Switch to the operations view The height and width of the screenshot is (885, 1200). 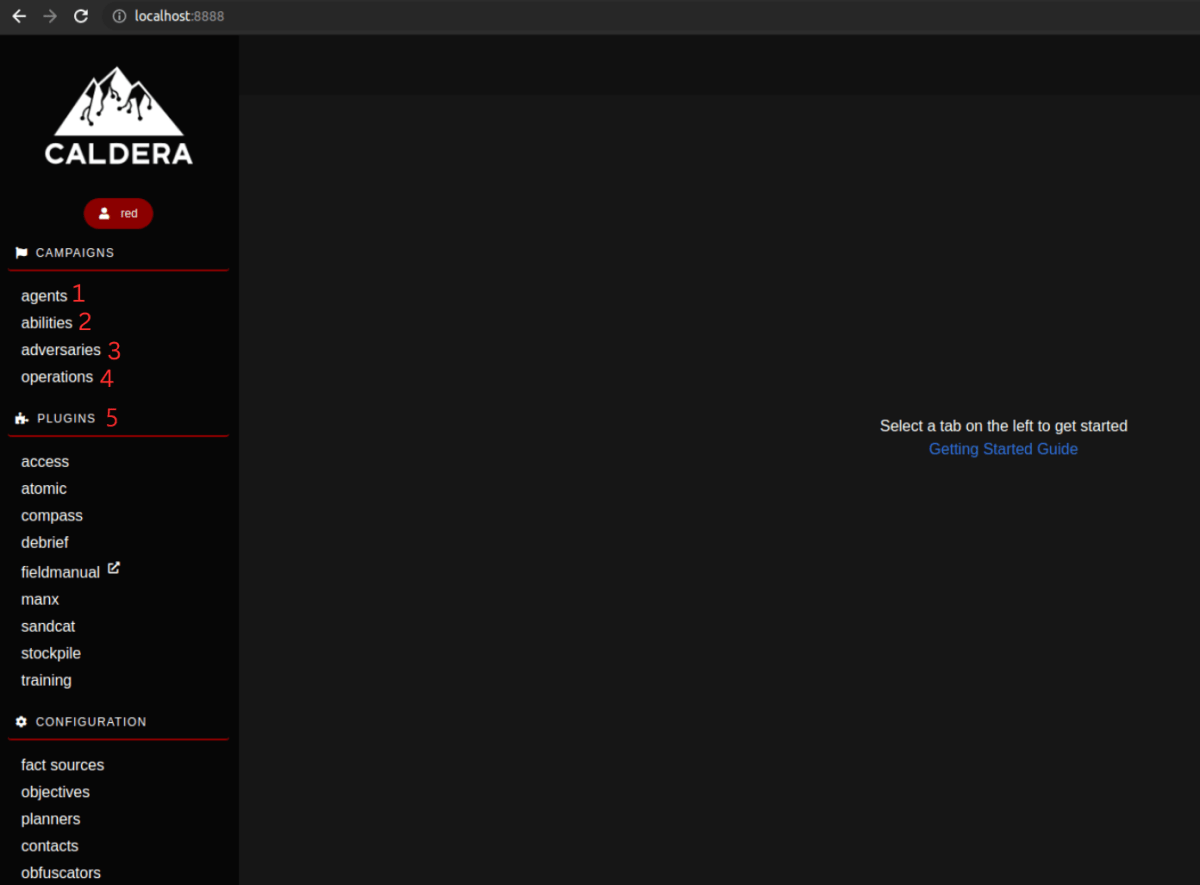click(57, 377)
